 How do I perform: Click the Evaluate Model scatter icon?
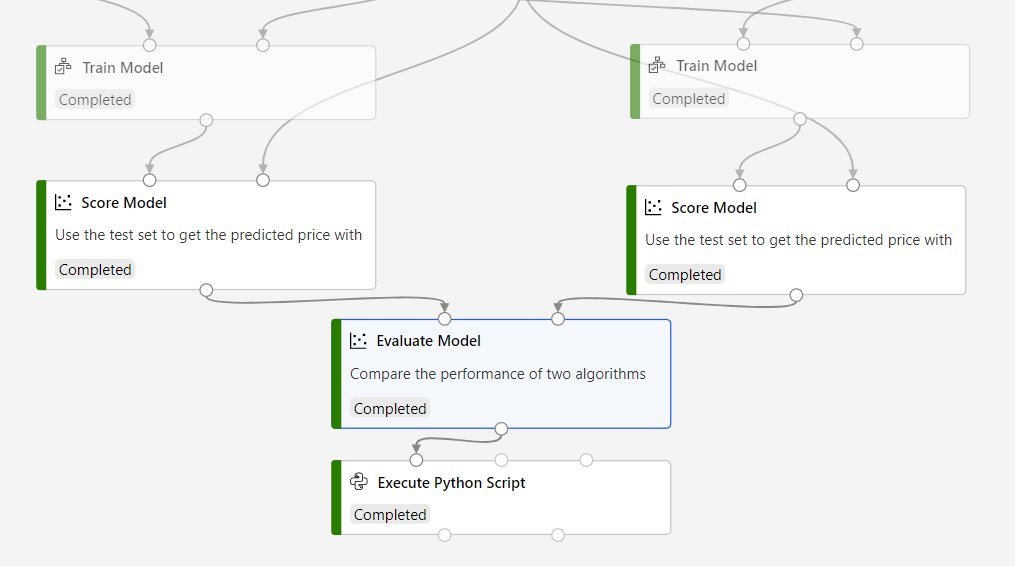click(x=359, y=340)
